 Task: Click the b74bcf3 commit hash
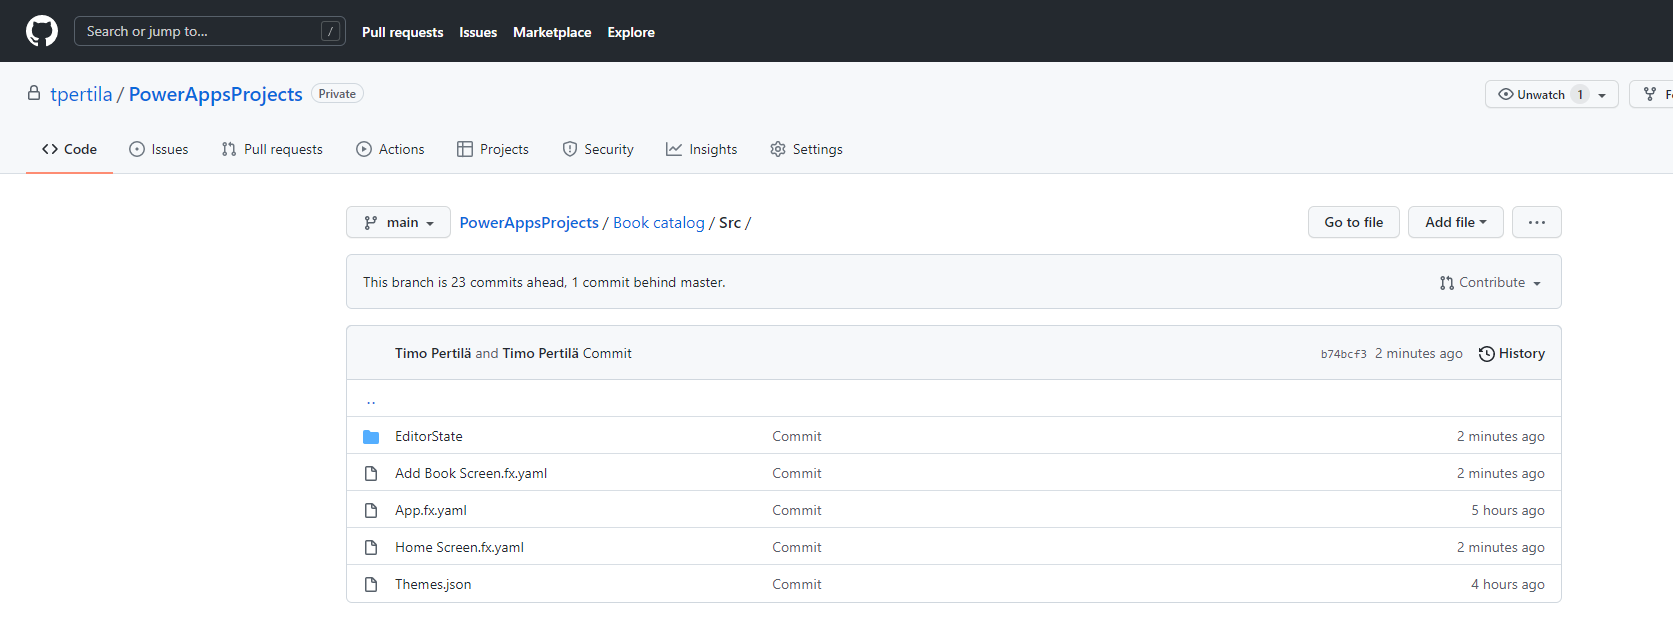tap(1343, 354)
